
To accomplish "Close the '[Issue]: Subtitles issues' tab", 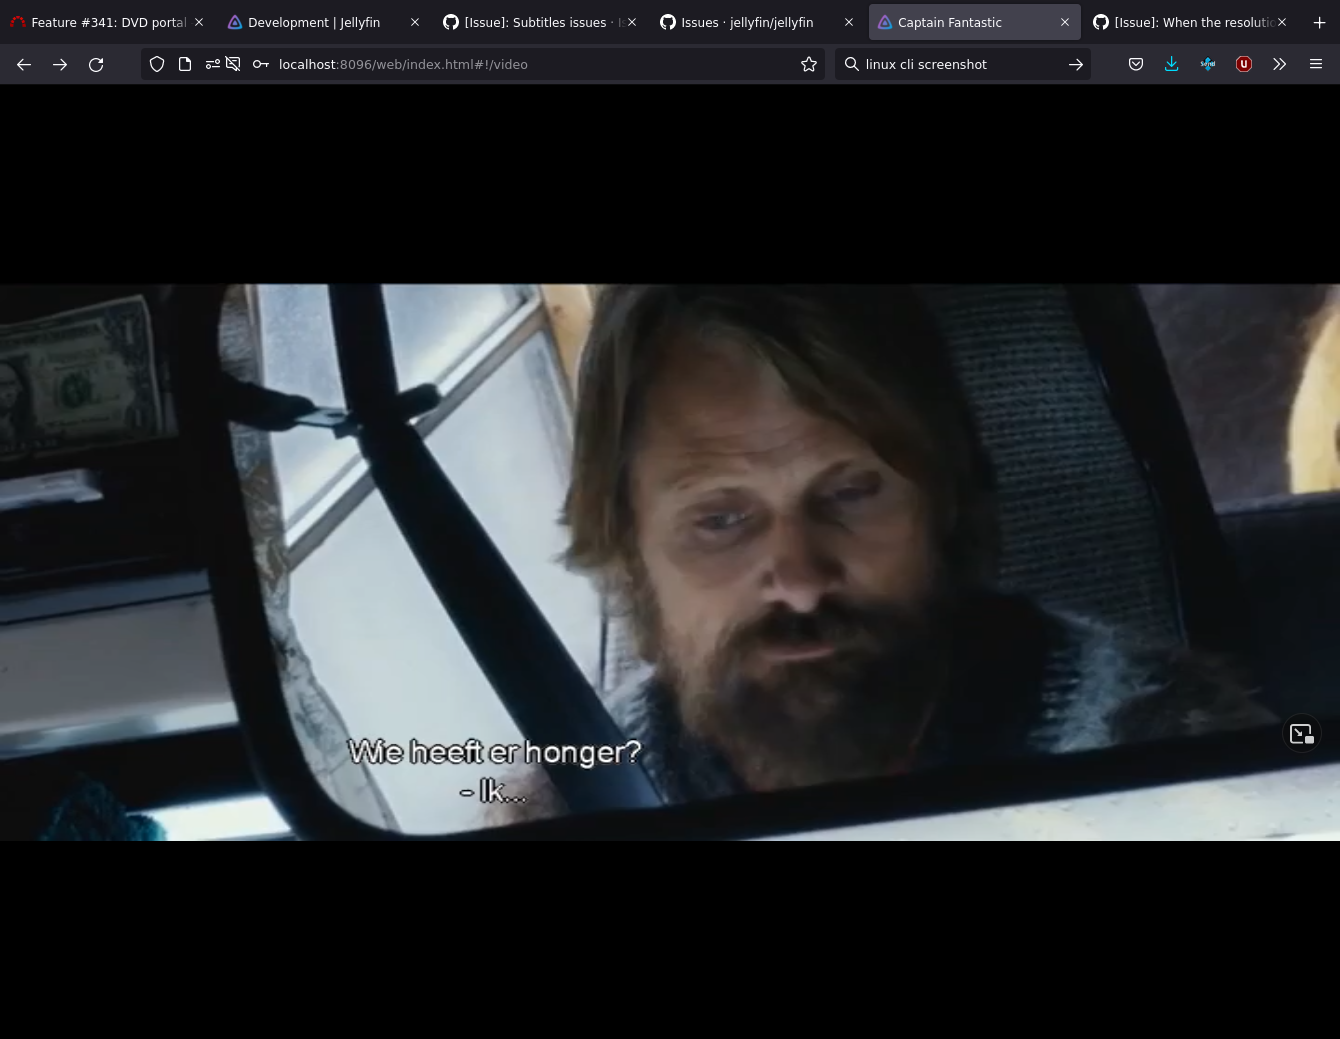I will [x=632, y=22].
